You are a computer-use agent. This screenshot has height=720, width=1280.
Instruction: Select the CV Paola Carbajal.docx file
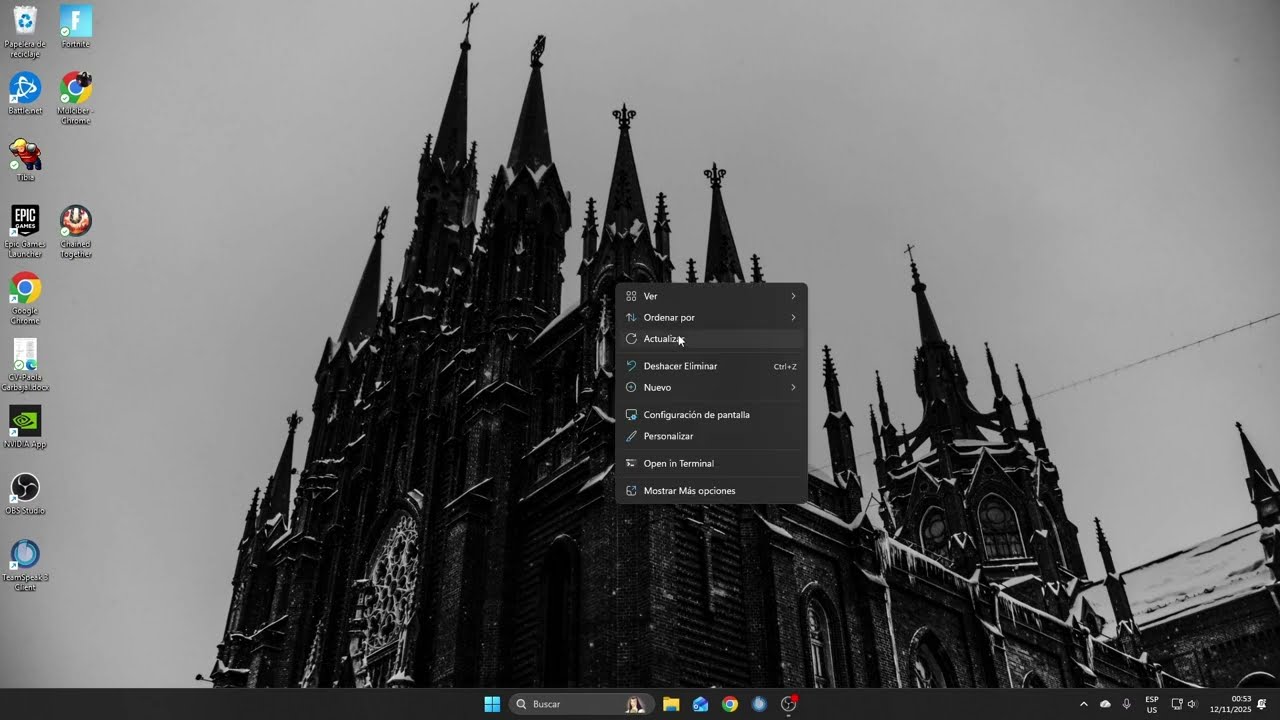[x=25, y=365]
